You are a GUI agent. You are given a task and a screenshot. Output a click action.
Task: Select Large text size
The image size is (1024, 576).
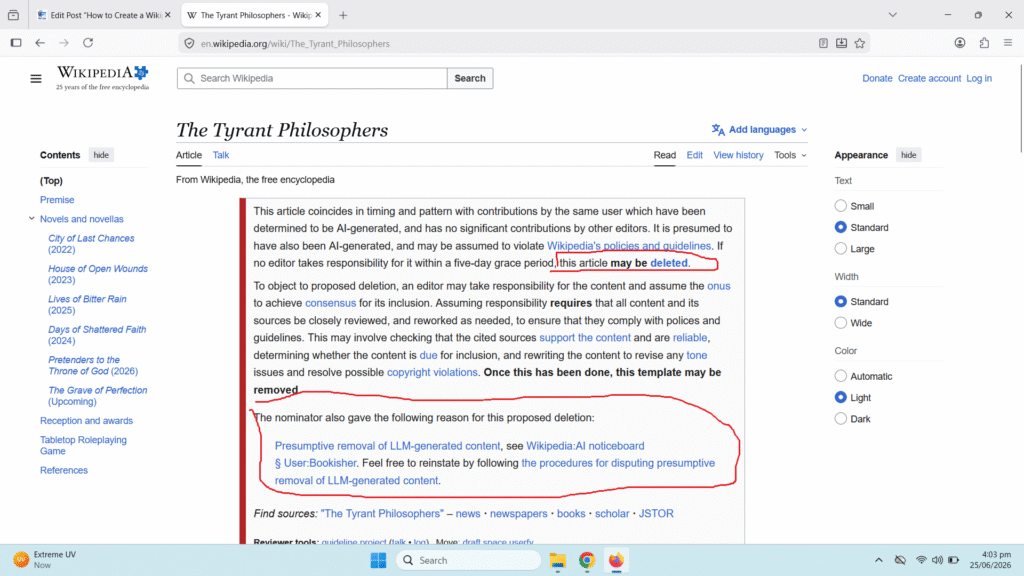coord(840,249)
